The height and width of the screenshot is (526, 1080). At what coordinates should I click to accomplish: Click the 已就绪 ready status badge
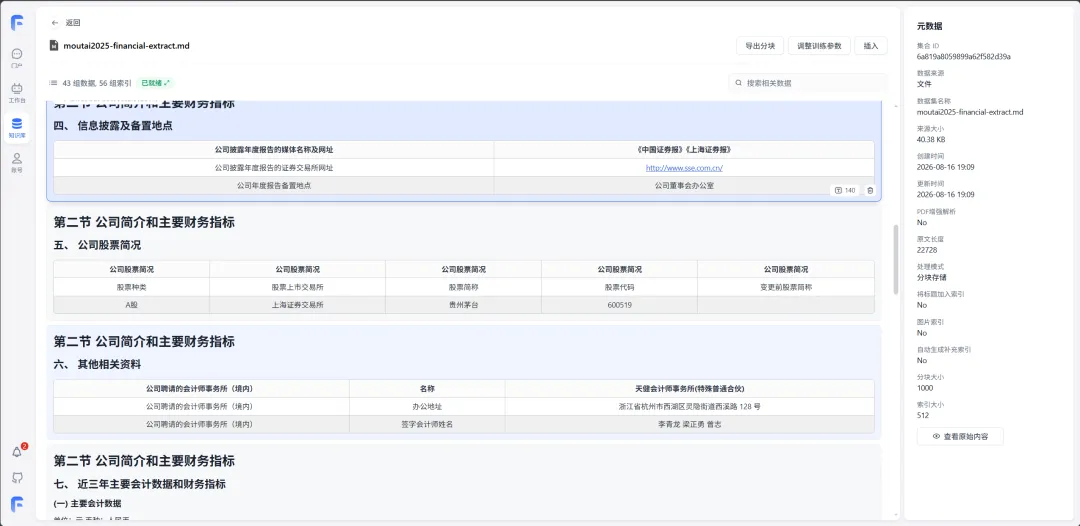pos(155,83)
